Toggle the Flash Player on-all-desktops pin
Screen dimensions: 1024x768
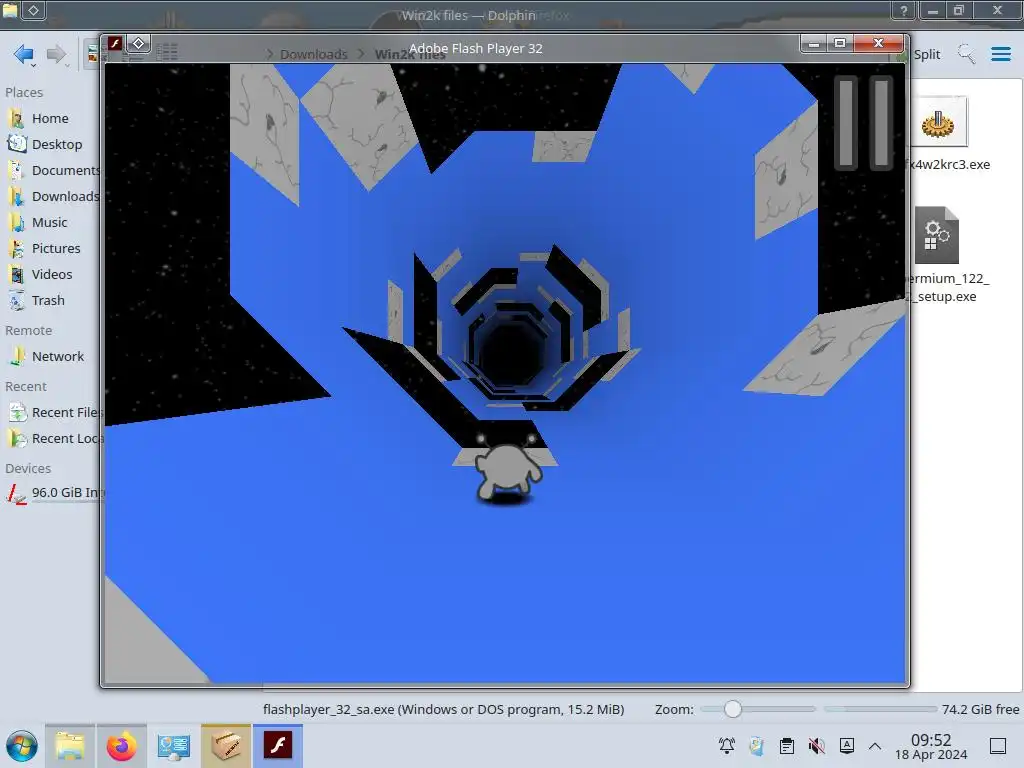(138, 44)
